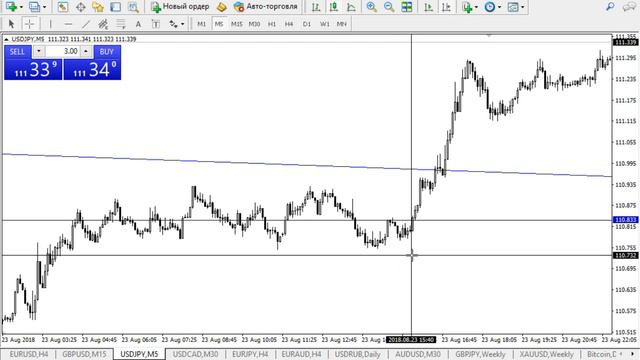Switch to H4 timeframe

(289, 24)
